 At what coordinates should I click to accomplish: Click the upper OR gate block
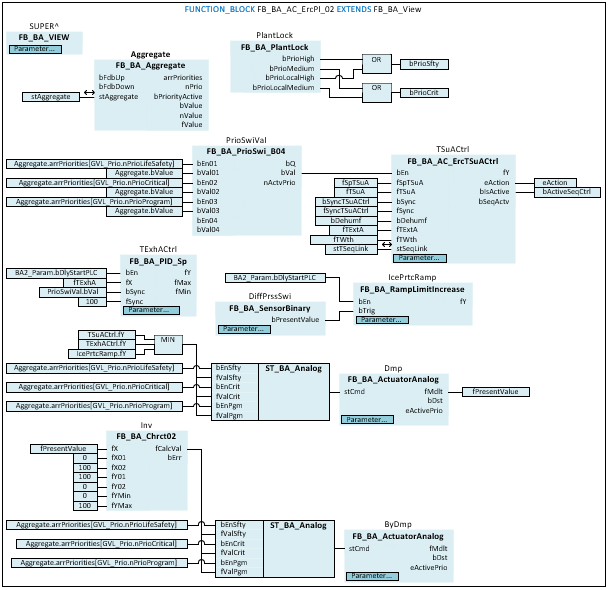click(377, 64)
